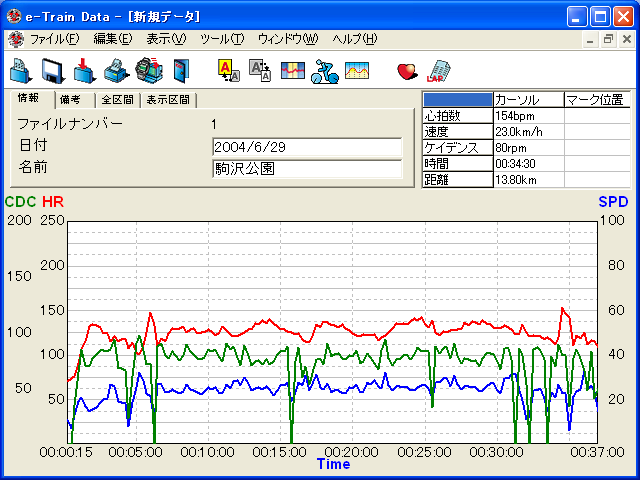The width and height of the screenshot is (640, 480).
Task: Open the ファイル(F) menu
Action: [54, 39]
